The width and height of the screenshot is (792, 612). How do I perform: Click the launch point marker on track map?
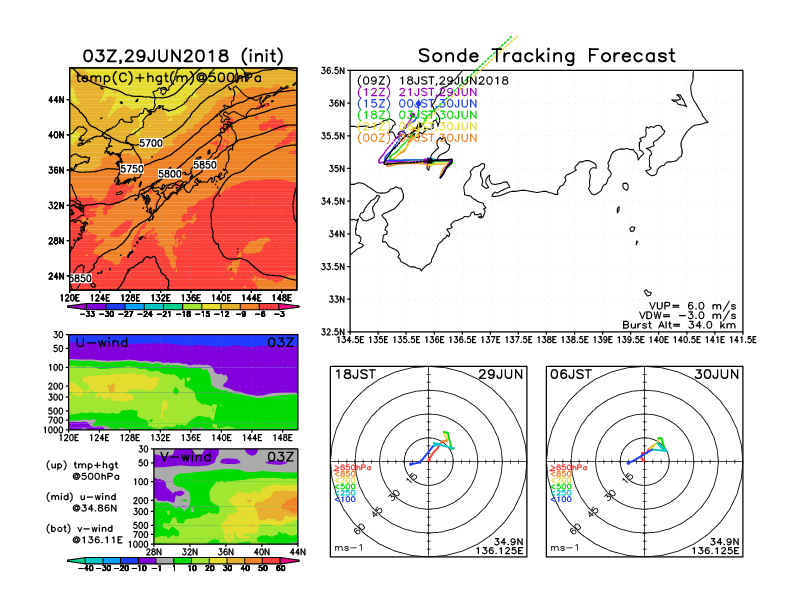(431, 160)
